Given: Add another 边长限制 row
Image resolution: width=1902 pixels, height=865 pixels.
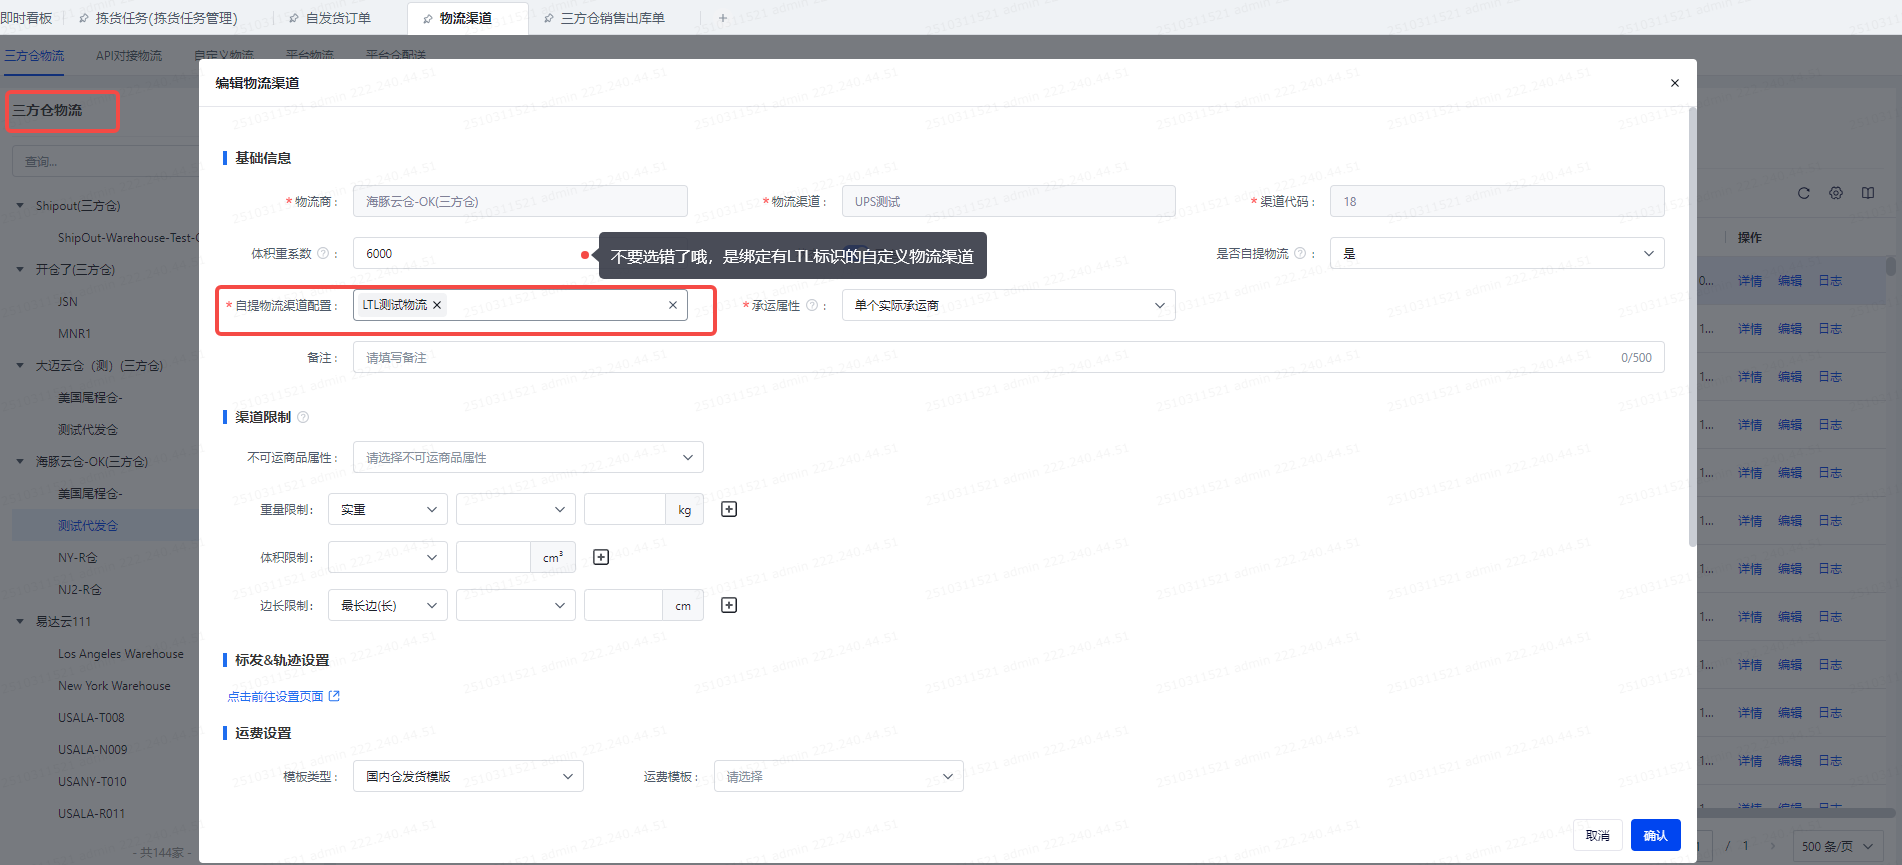Looking at the screenshot, I should 729,605.
